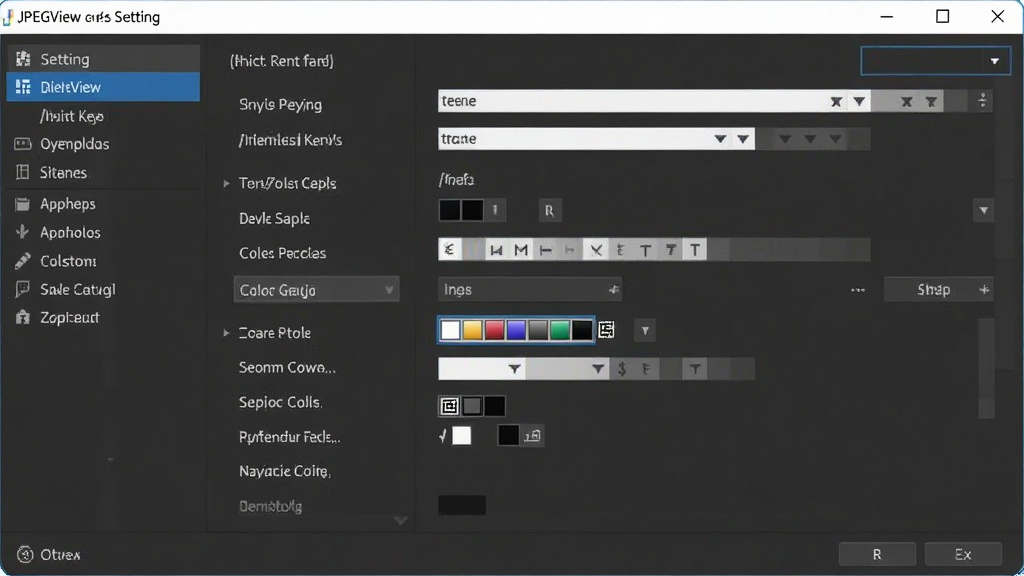Click the last T icon in Coles Pecdes toolbar
This screenshot has height=576, width=1024.
tap(695, 249)
